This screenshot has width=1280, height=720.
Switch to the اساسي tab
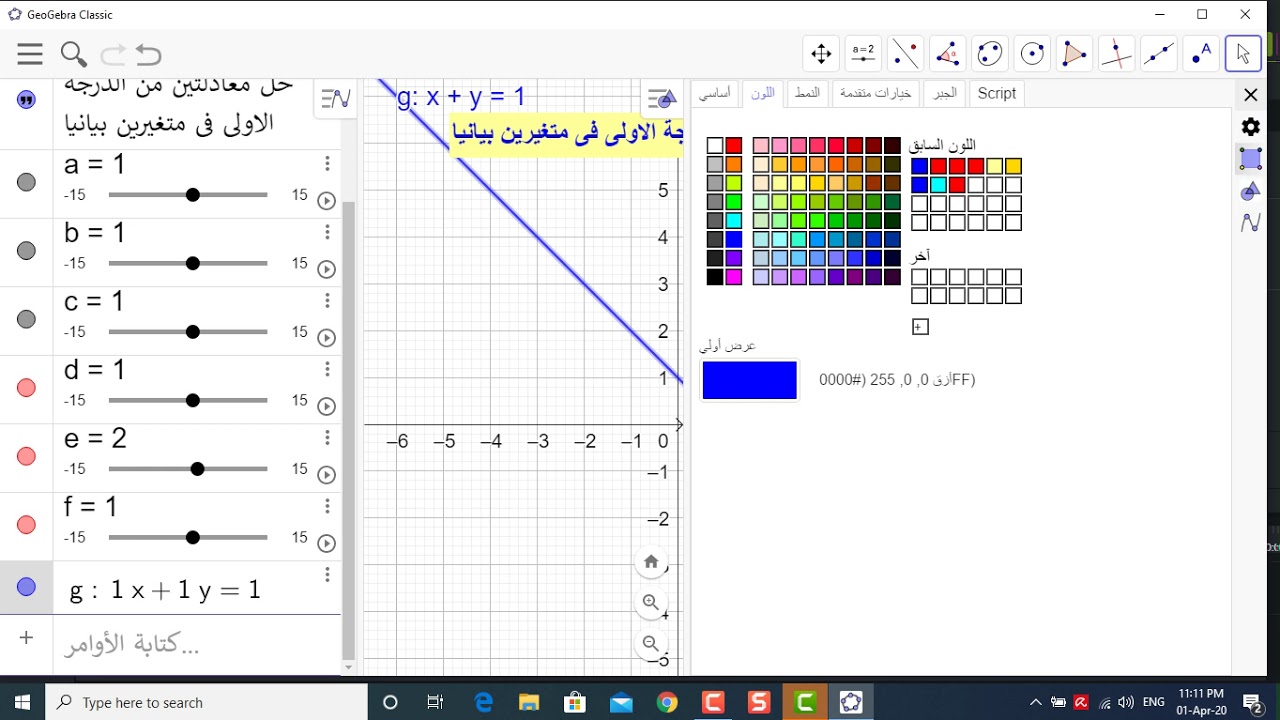point(714,93)
